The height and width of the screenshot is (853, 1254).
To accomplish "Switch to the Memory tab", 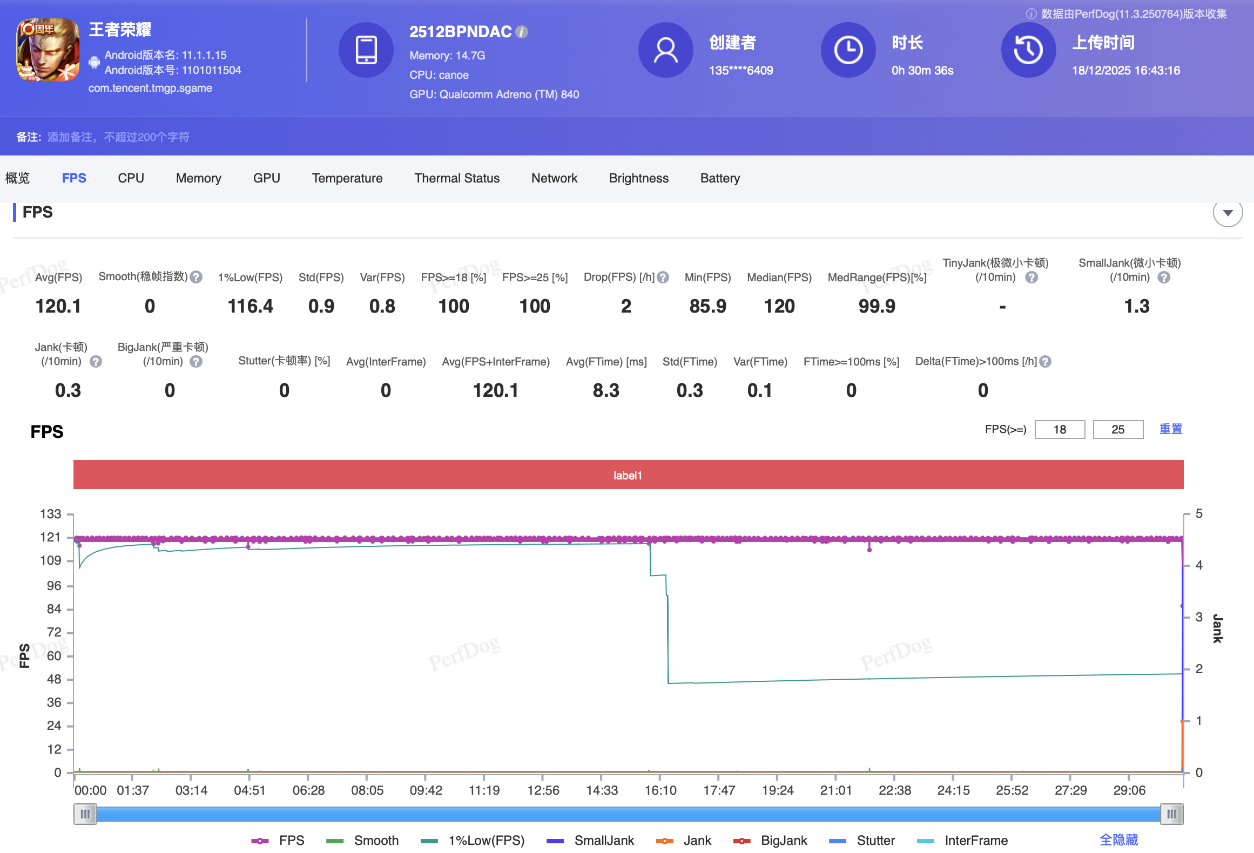I will tap(198, 178).
